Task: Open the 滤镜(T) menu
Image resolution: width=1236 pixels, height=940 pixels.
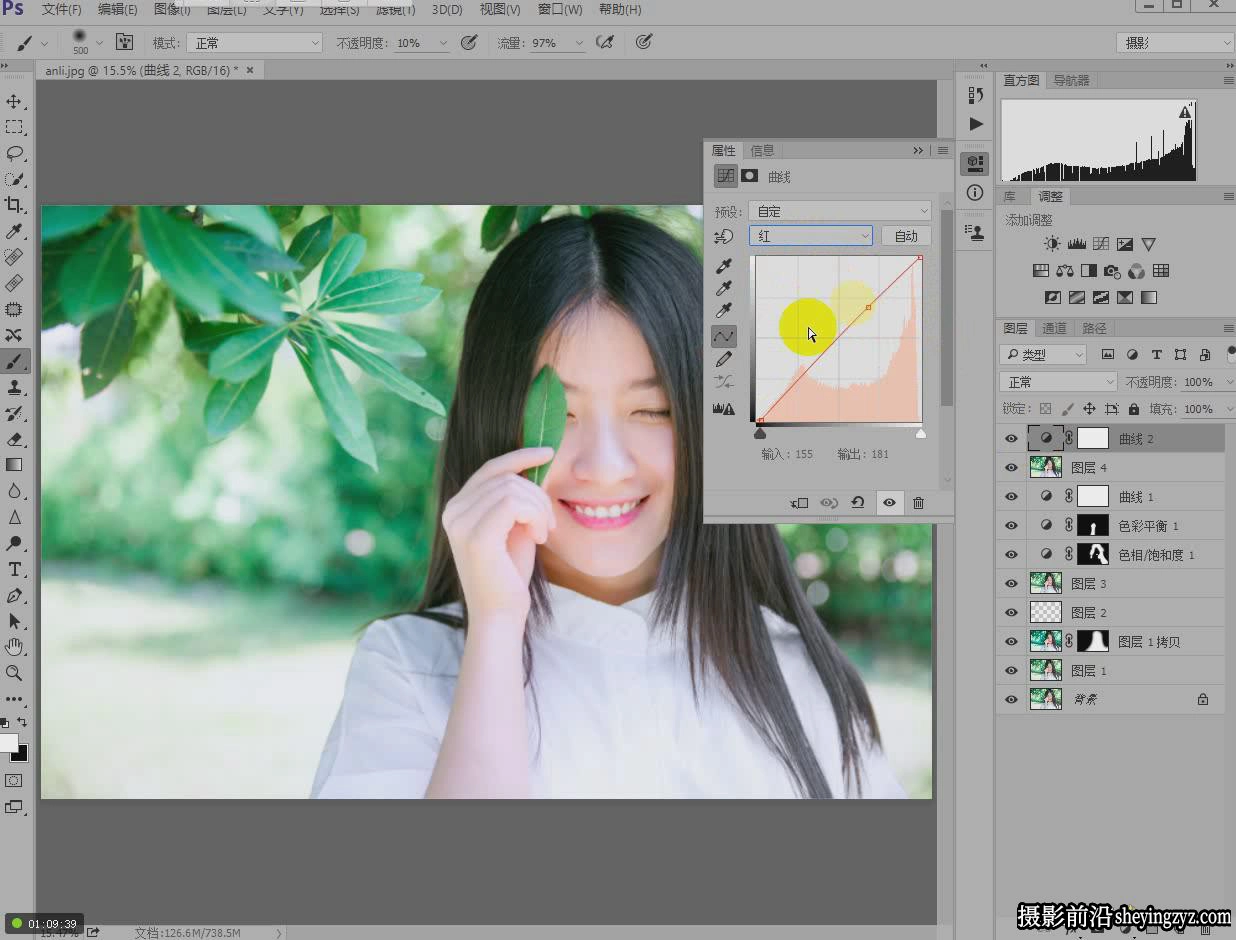Action: point(396,9)
